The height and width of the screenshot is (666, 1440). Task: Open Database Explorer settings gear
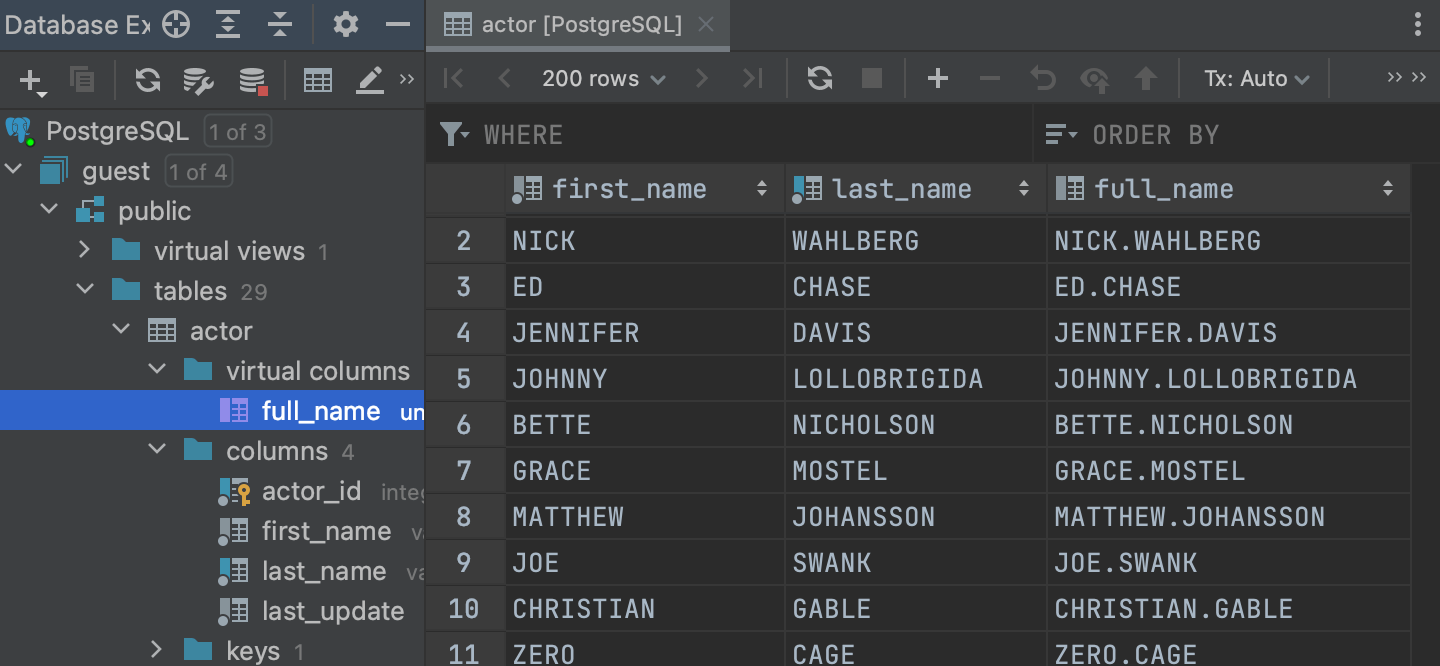[x=346, y=25]
